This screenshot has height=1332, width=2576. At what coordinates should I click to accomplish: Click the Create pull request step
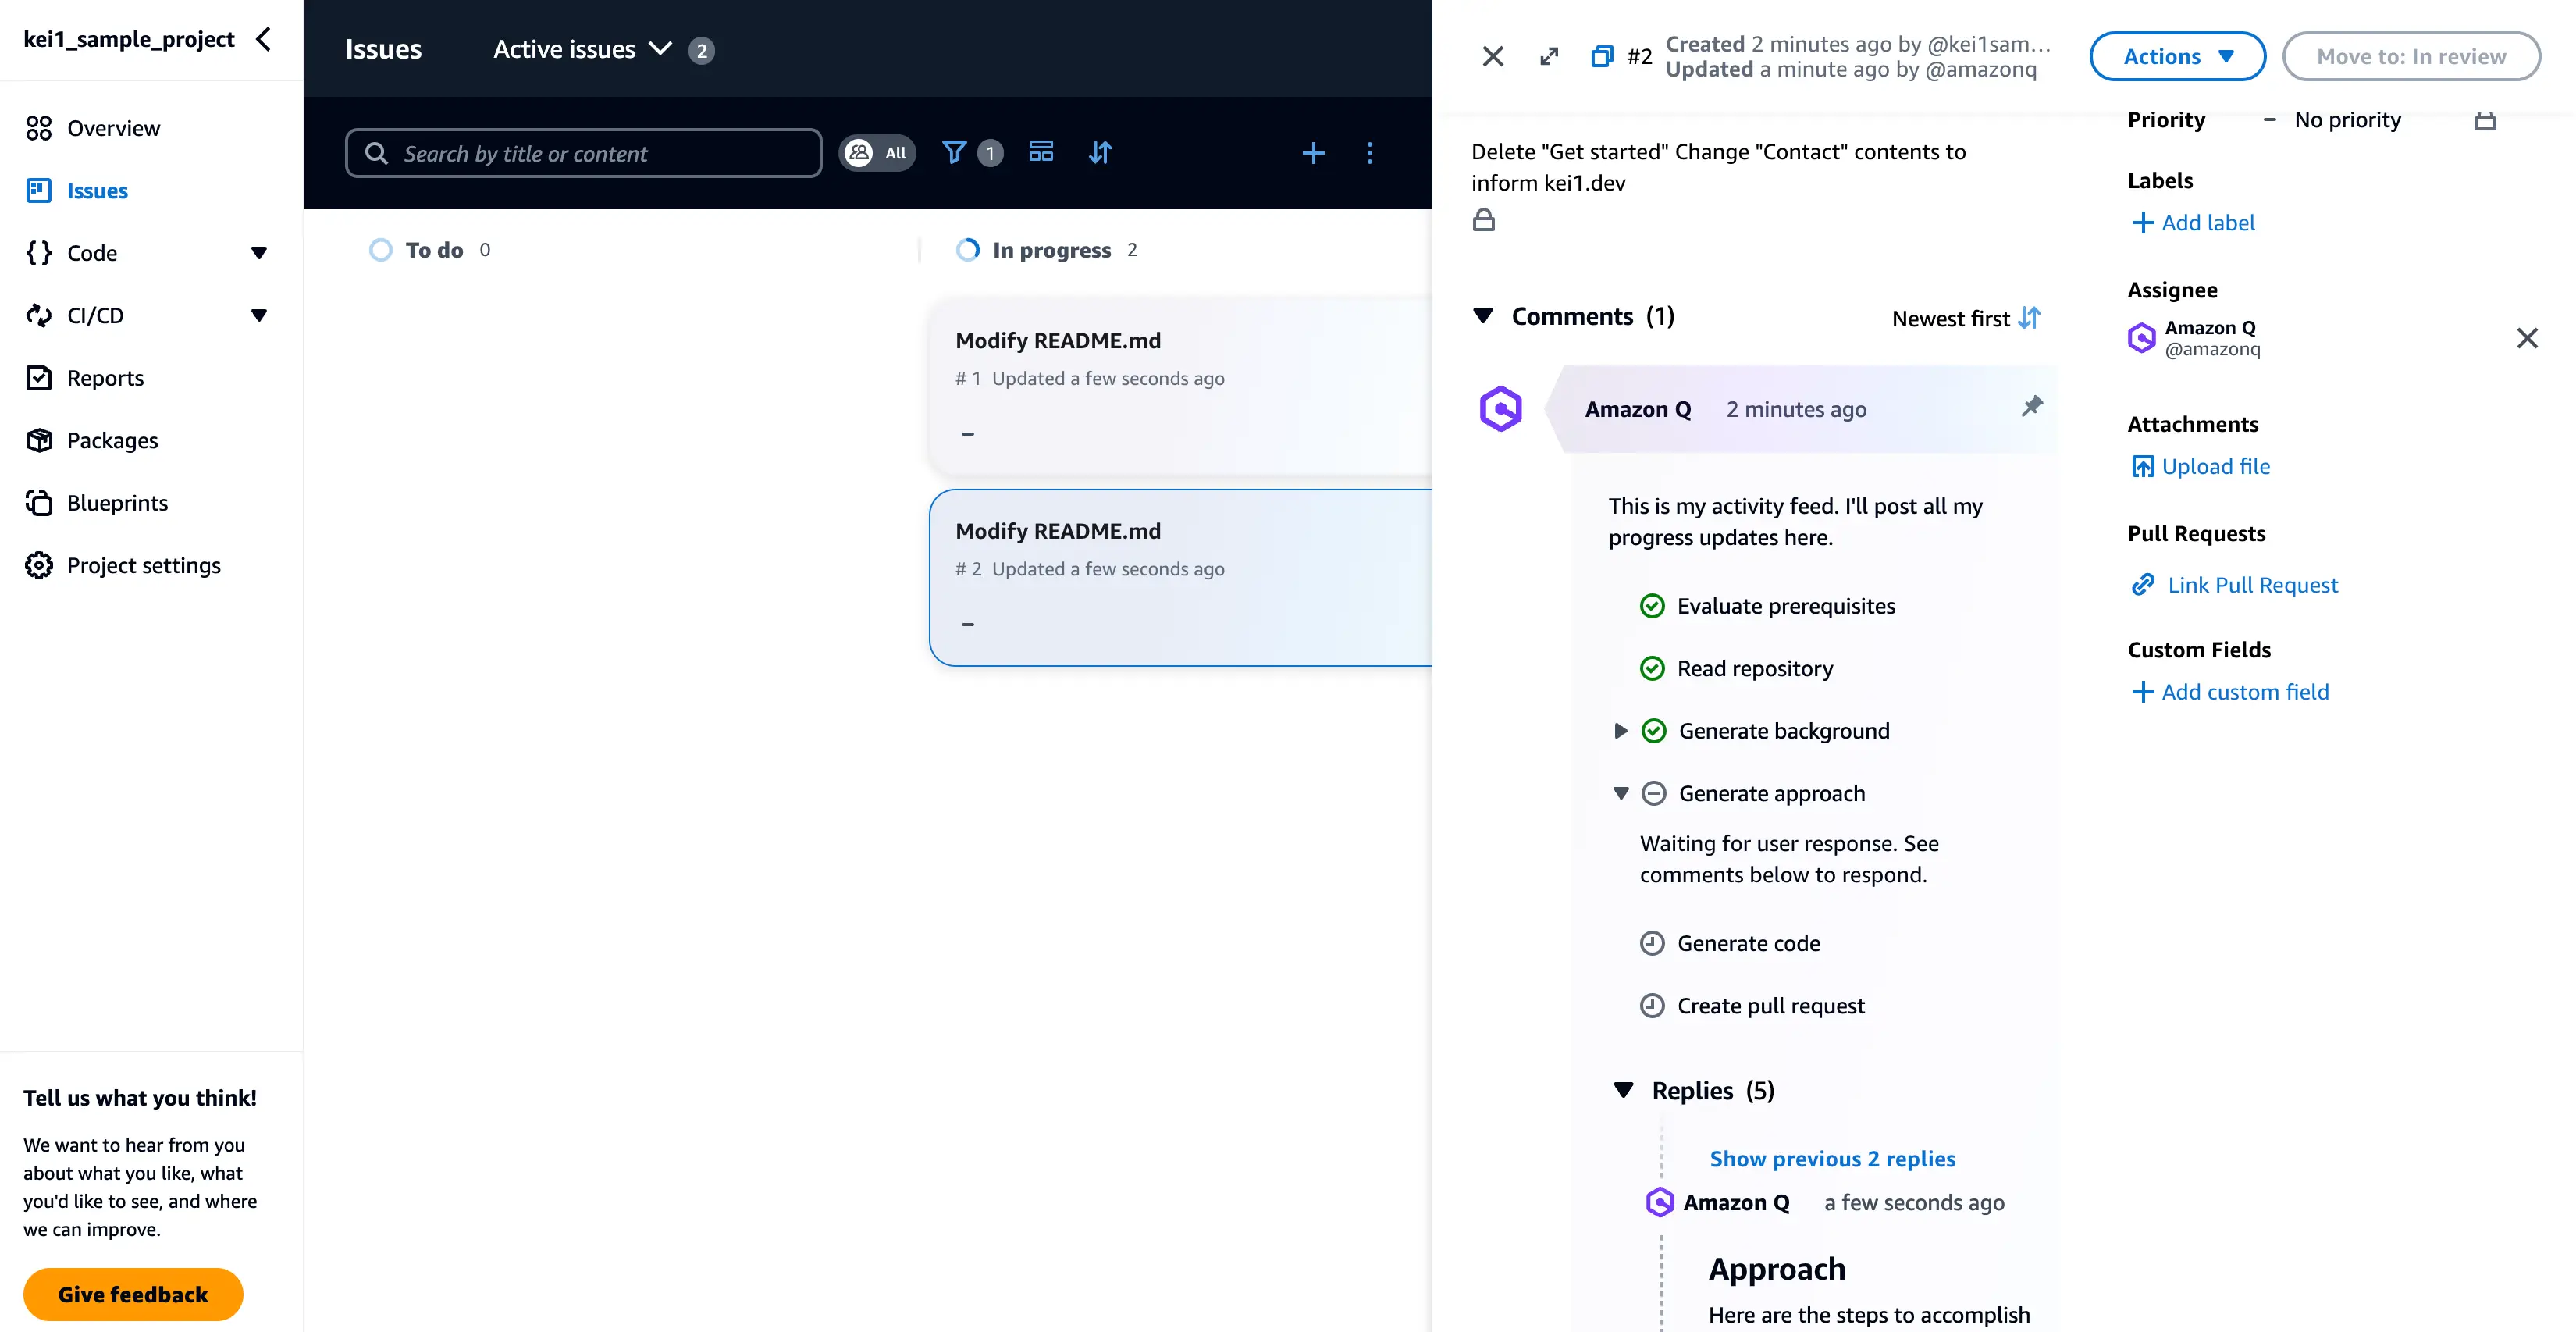pos(1770,1005)
